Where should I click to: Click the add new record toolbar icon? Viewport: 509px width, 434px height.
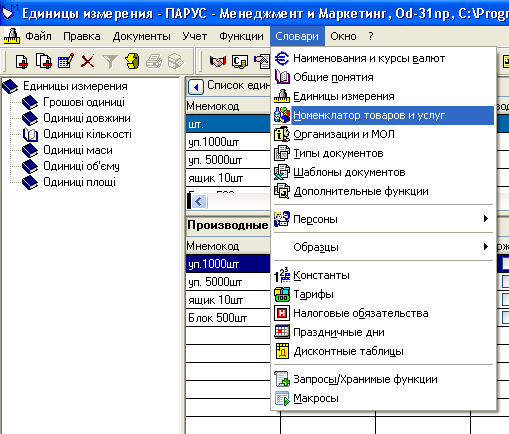pos(22,61)
